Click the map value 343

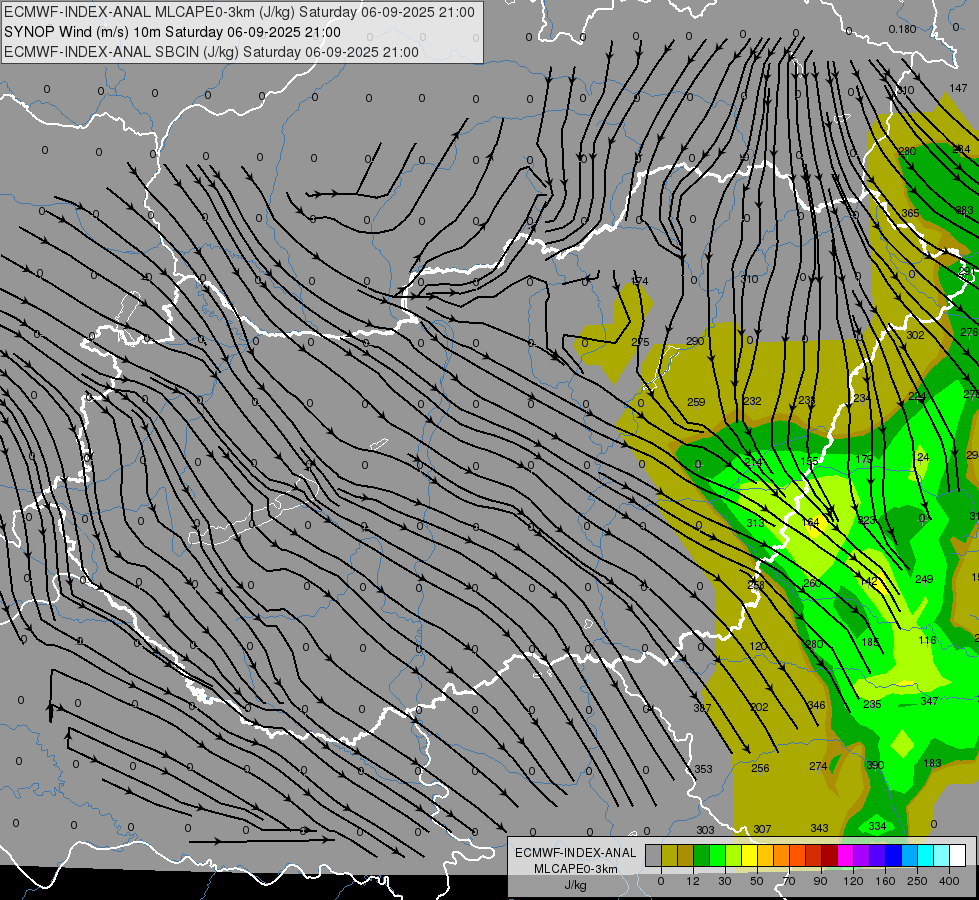819,828
